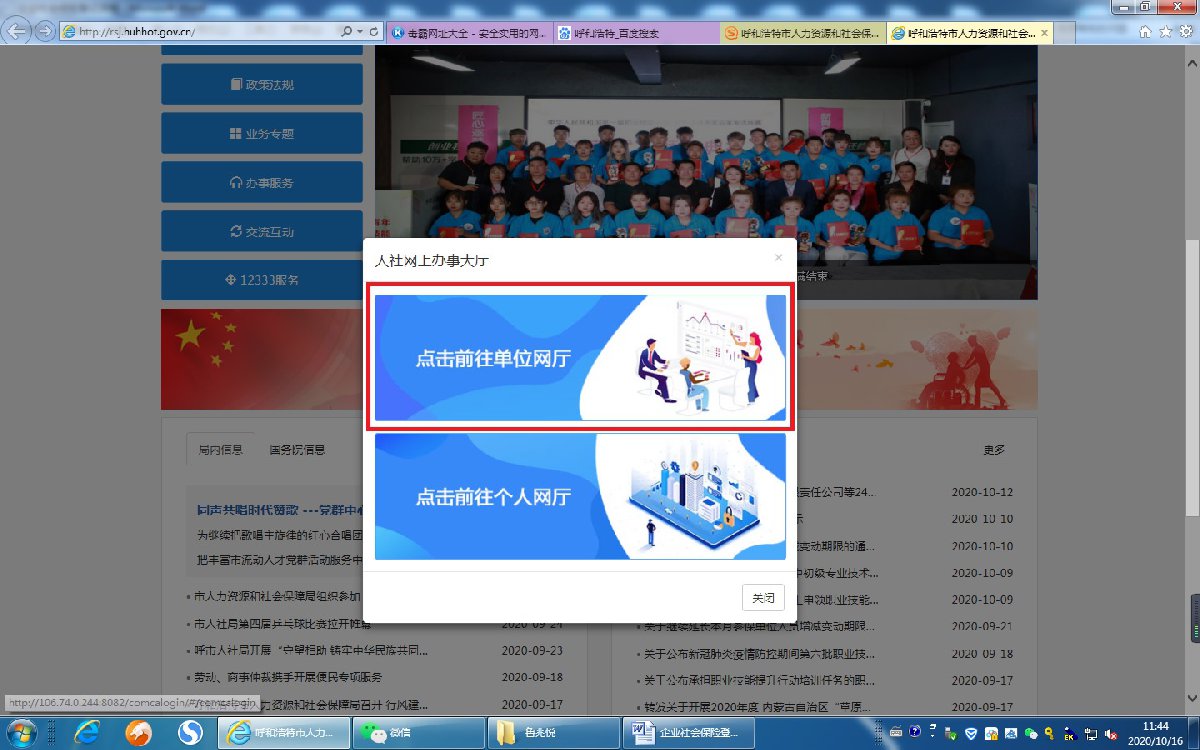Viewport: 1200px width, 750px height.
Task: Open the 交流互动 sidebar menu
Action: (262, 232)
